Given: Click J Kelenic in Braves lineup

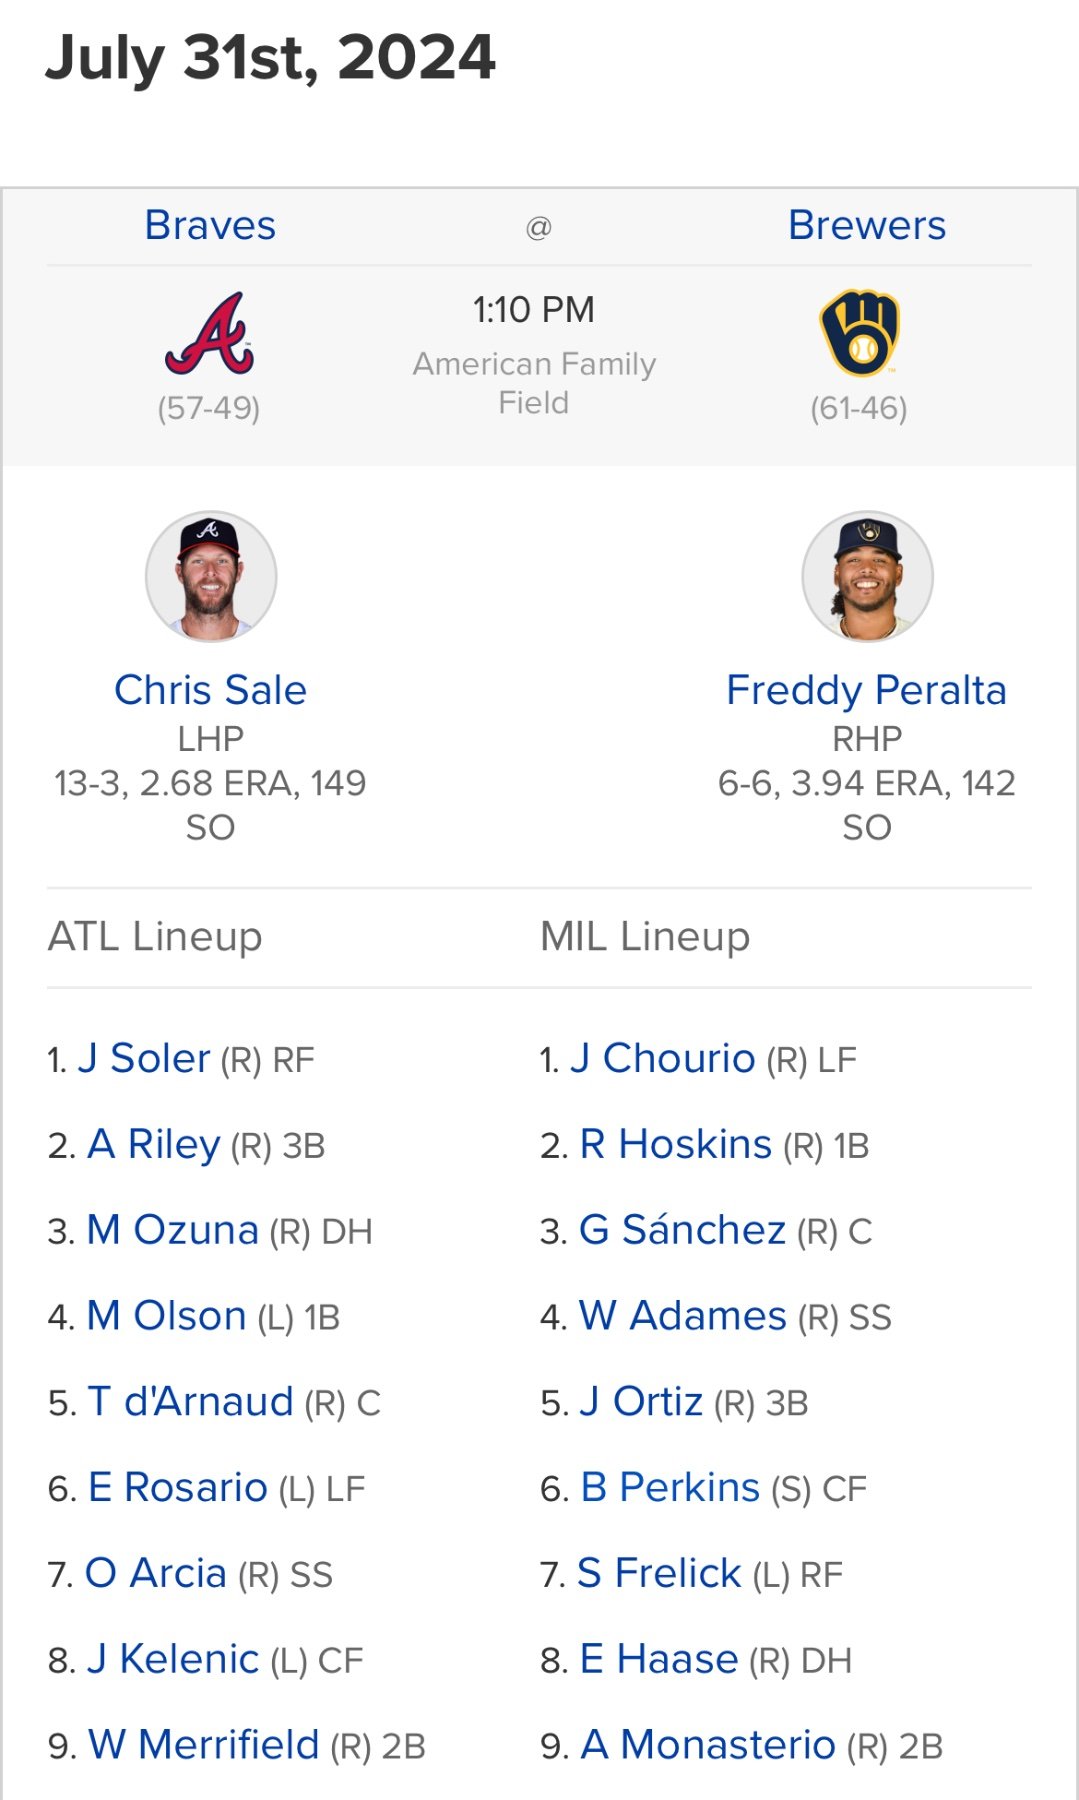Looking at the screenshot, I should (173, 1660).
